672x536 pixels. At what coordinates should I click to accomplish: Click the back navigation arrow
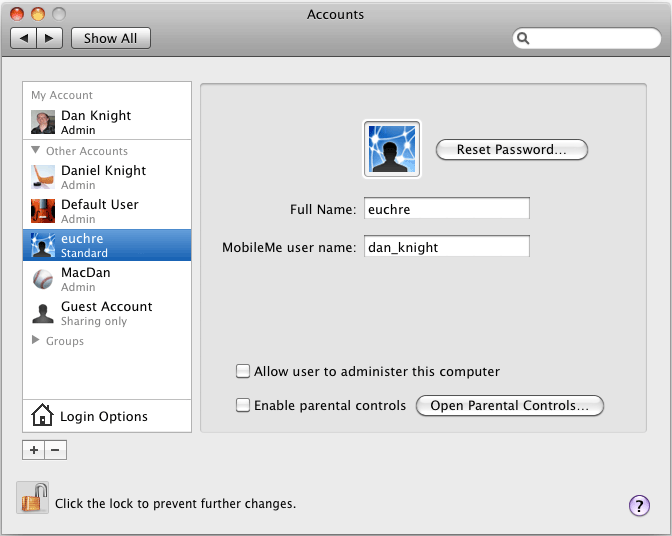click(24, 38)
